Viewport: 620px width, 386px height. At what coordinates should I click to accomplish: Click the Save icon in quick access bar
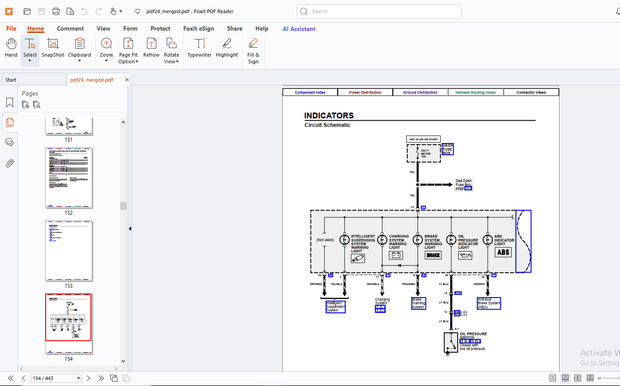[42, 11]
